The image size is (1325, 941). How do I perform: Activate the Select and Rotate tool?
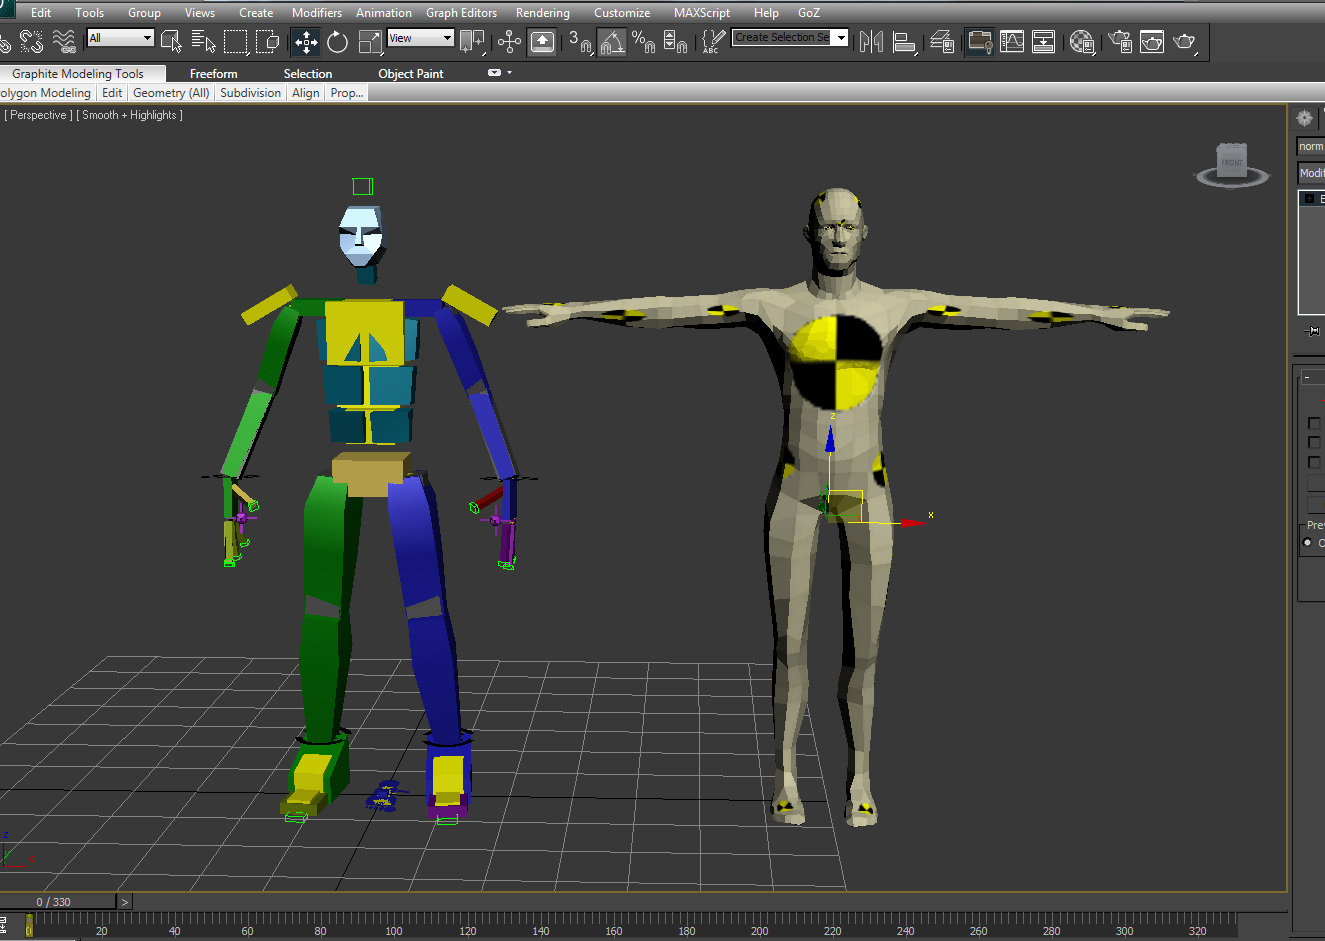(x=338, y=41)
